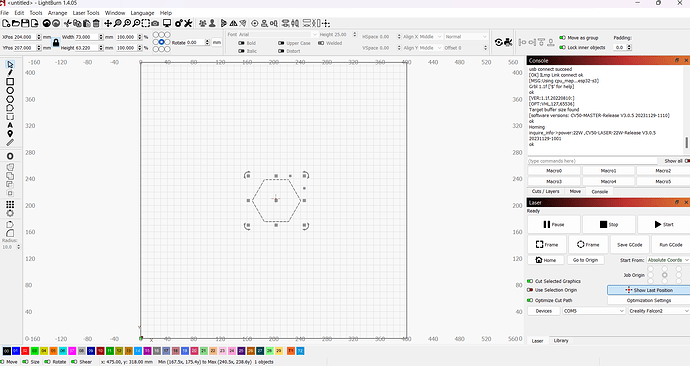Toggle the Welded text switch
The image size is (690, 366).
pos(321,43)
